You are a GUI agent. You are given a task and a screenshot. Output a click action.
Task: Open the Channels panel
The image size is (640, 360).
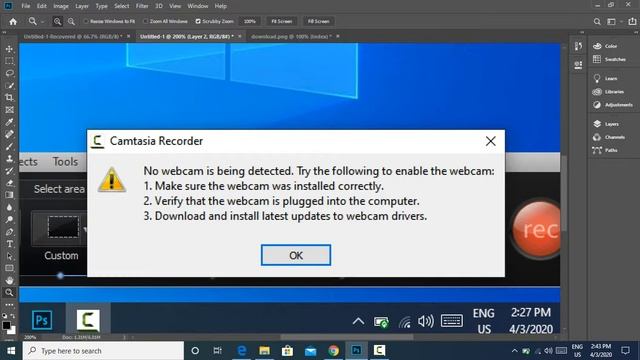tap(609, 137)
